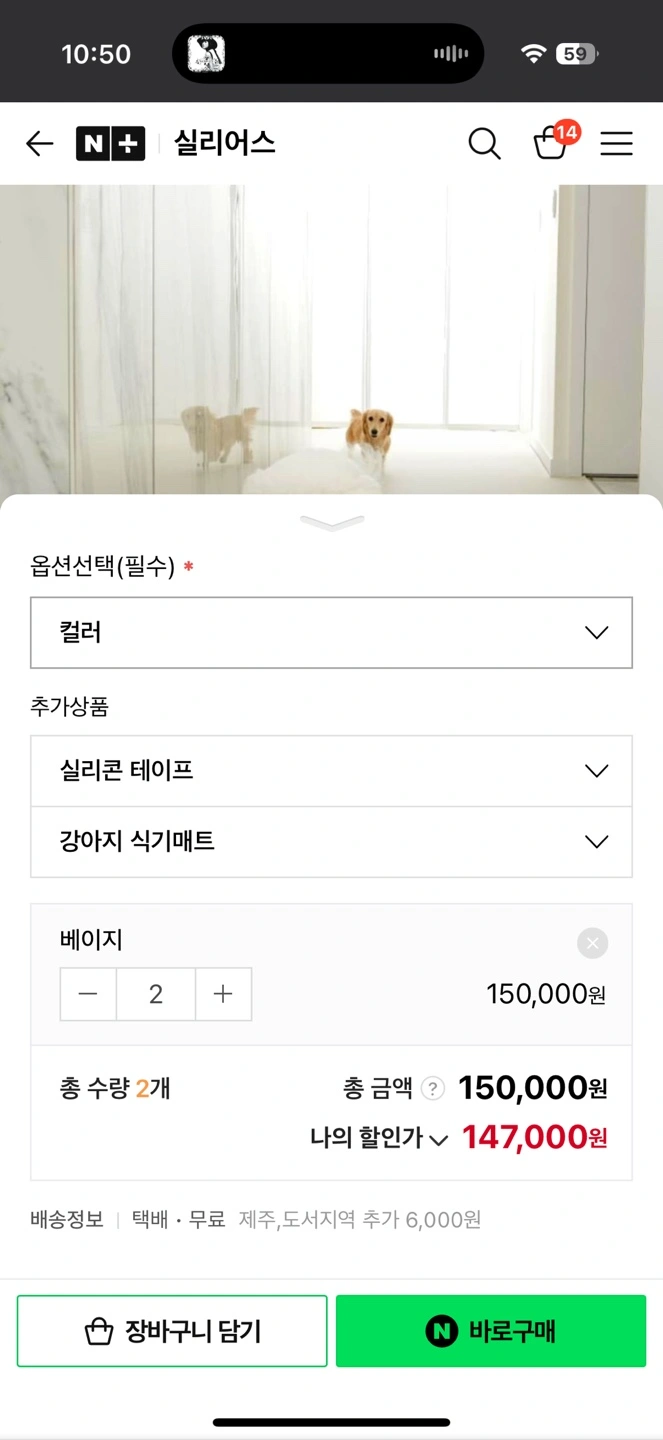Expand the 실리콘 테이프 dropdown
Image resolution: width=663 pixels, height=1440 pixels.
(x=331, y=771)
